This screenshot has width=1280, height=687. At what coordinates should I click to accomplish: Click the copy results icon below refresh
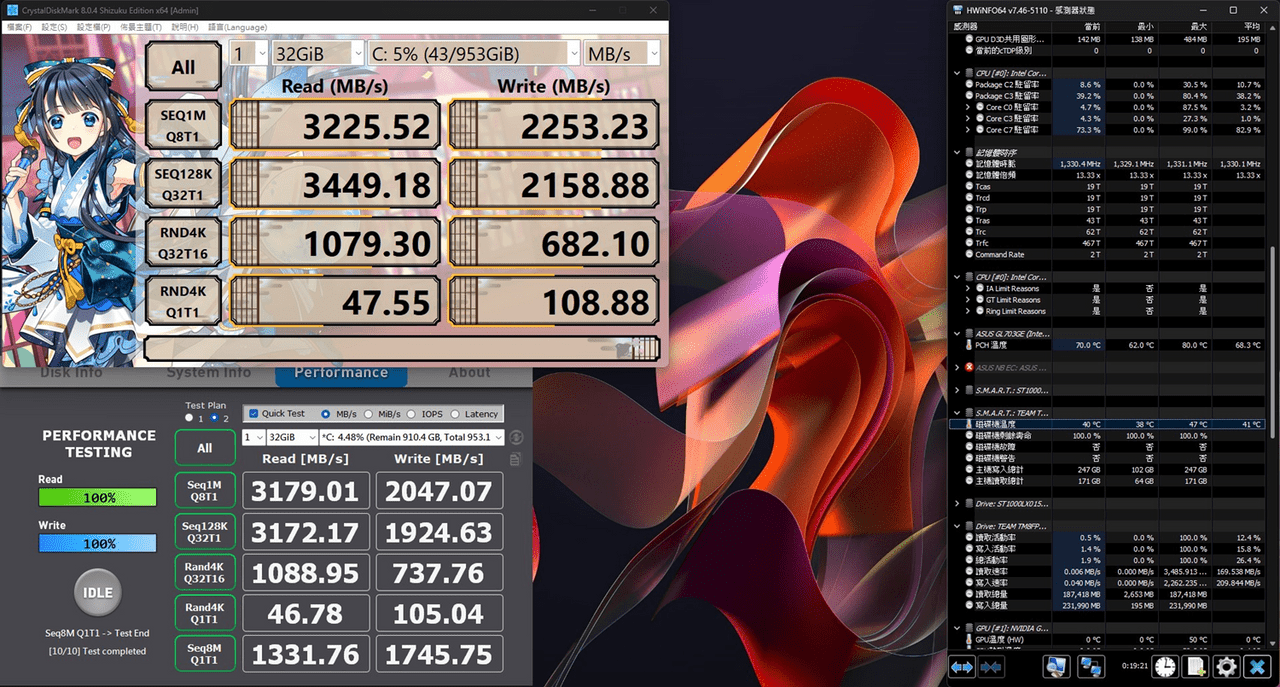[x=516, y=460]
